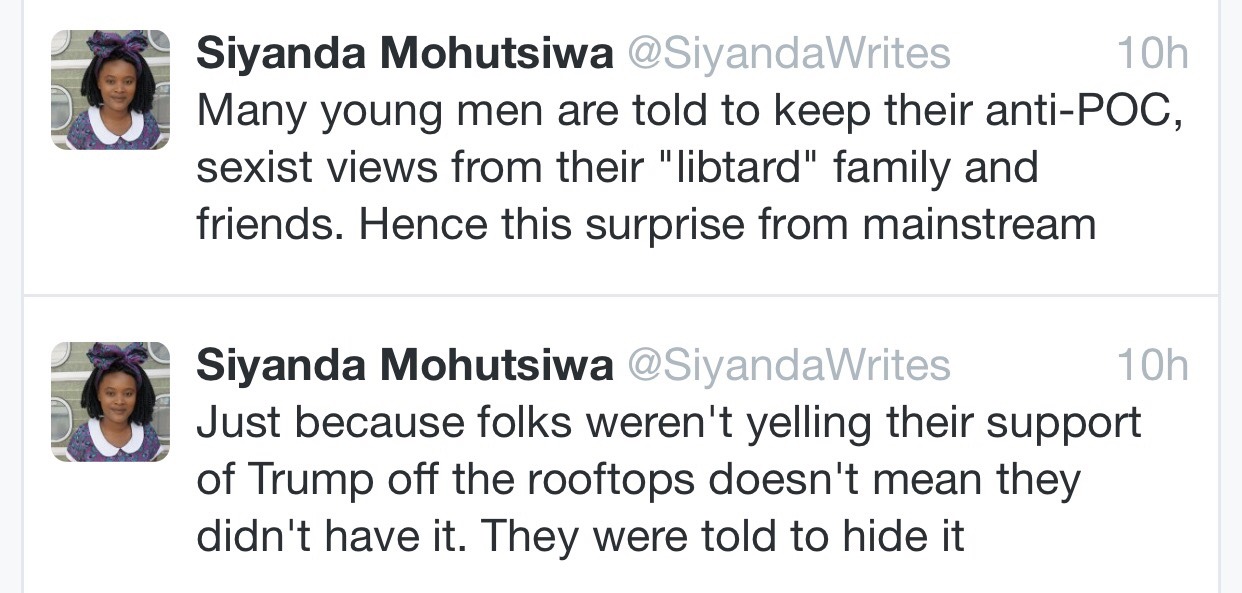Click the divider line between the two tweets
Viewport: 1242px width, 593px height.
point(620,296)
